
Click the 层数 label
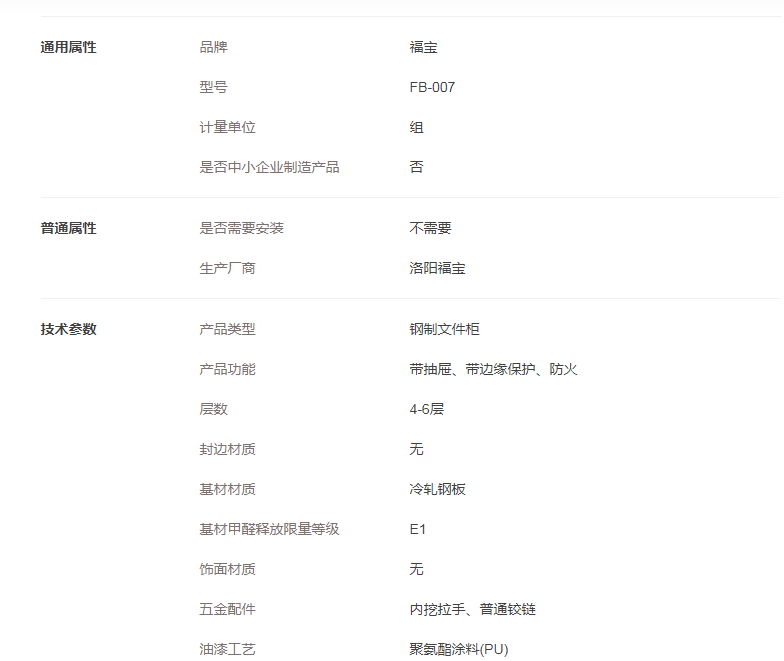coord(214,409)
